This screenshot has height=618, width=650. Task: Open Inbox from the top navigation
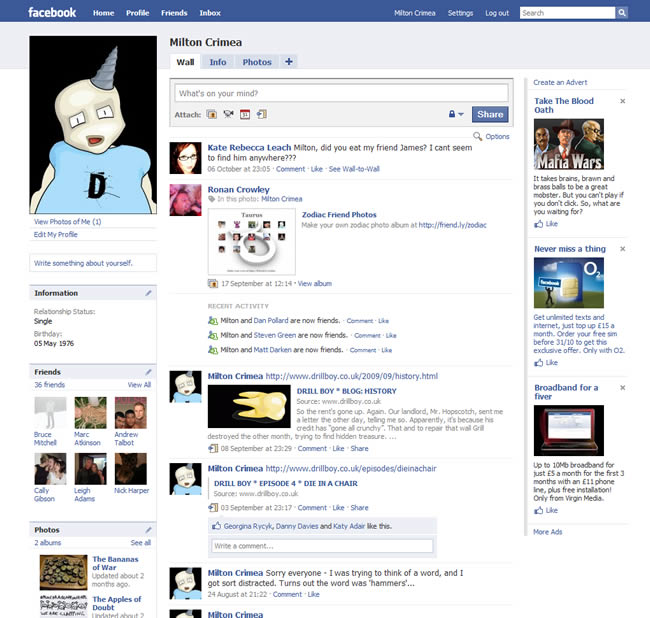click(210, 13)
